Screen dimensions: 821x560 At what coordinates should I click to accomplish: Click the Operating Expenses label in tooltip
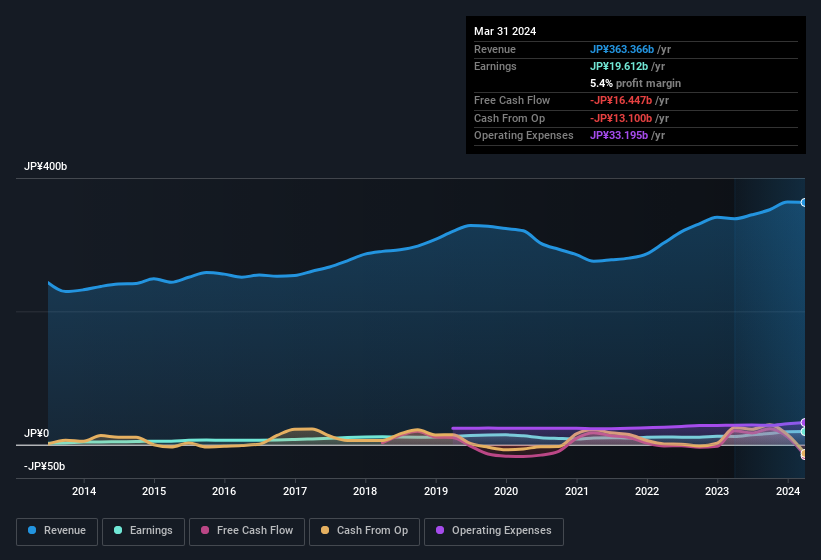coord(524,136)
